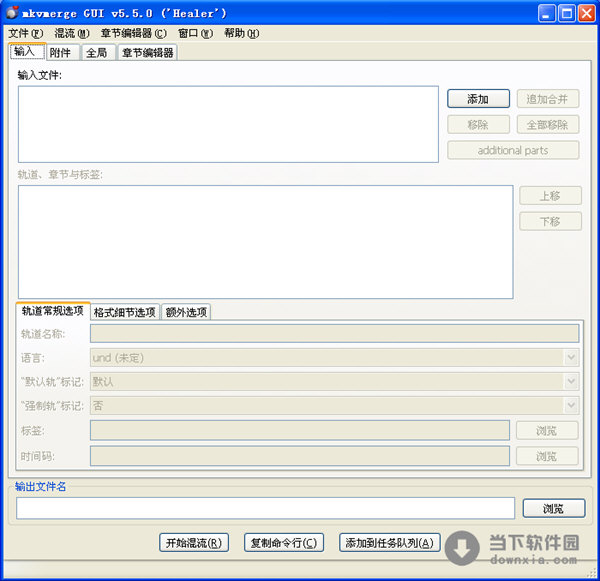Click the 下移 button
Image resolution: width=600 pixels, height=581 pixels.
[x=550, y=221]
